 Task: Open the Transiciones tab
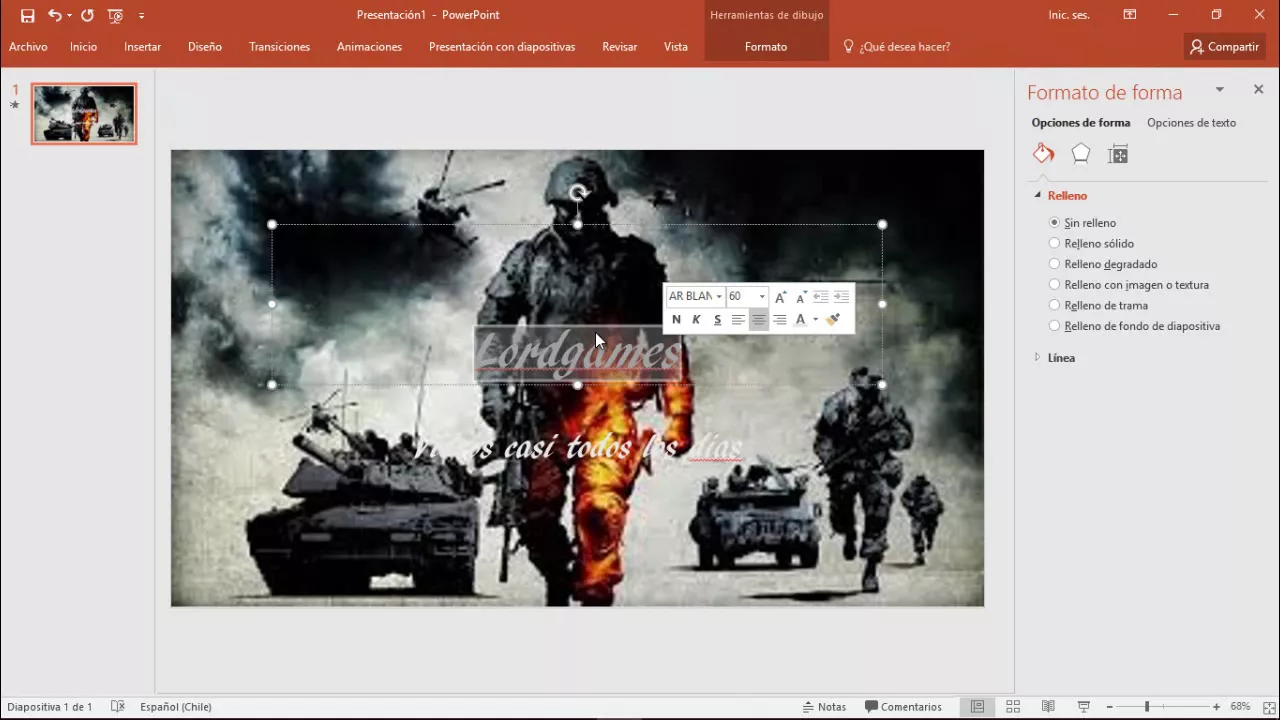pos(279,47)
